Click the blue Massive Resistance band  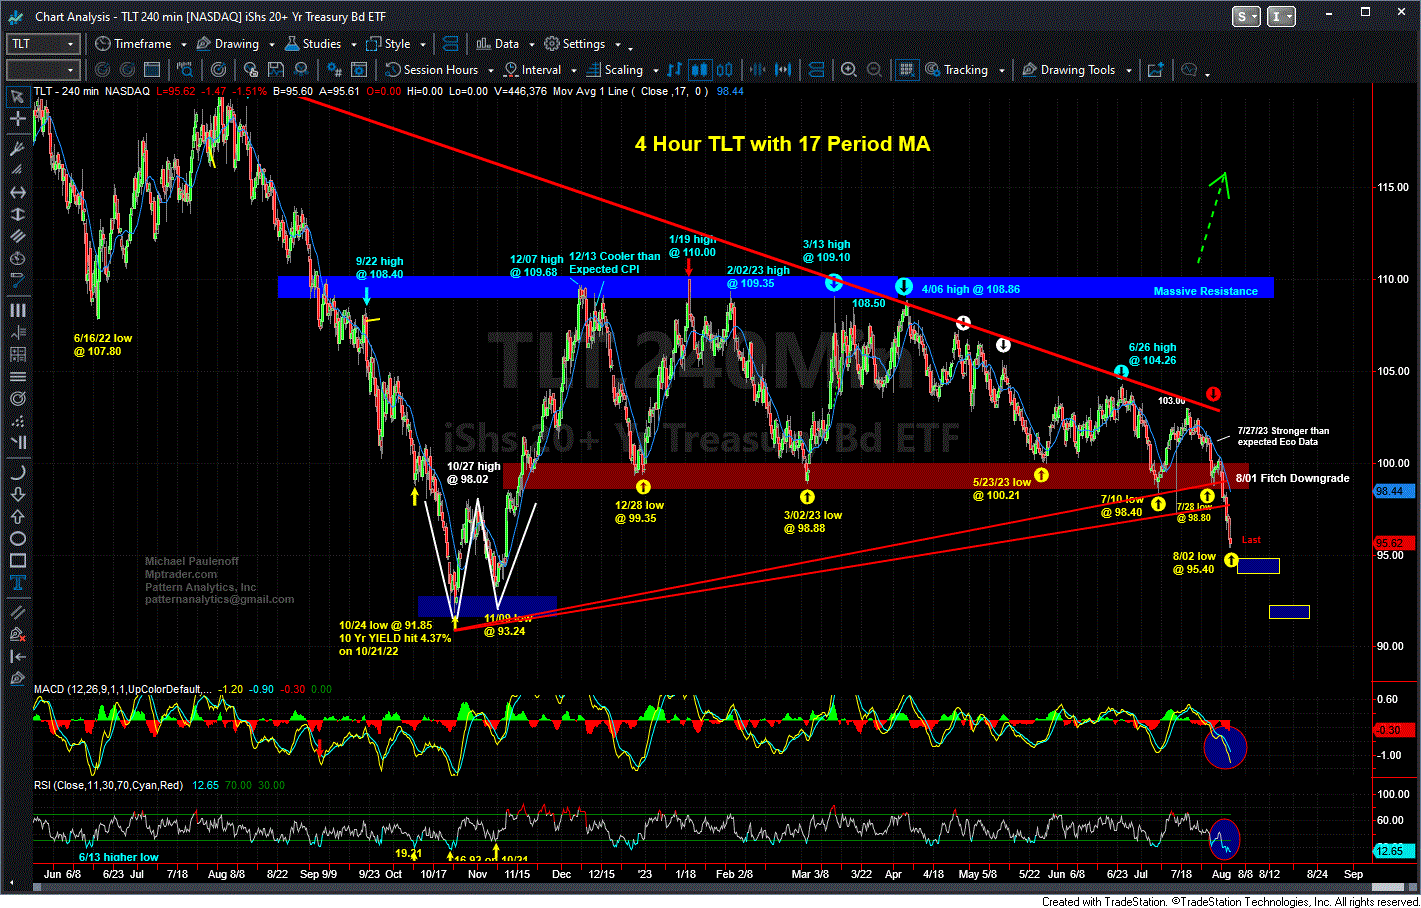pos(775,287)
